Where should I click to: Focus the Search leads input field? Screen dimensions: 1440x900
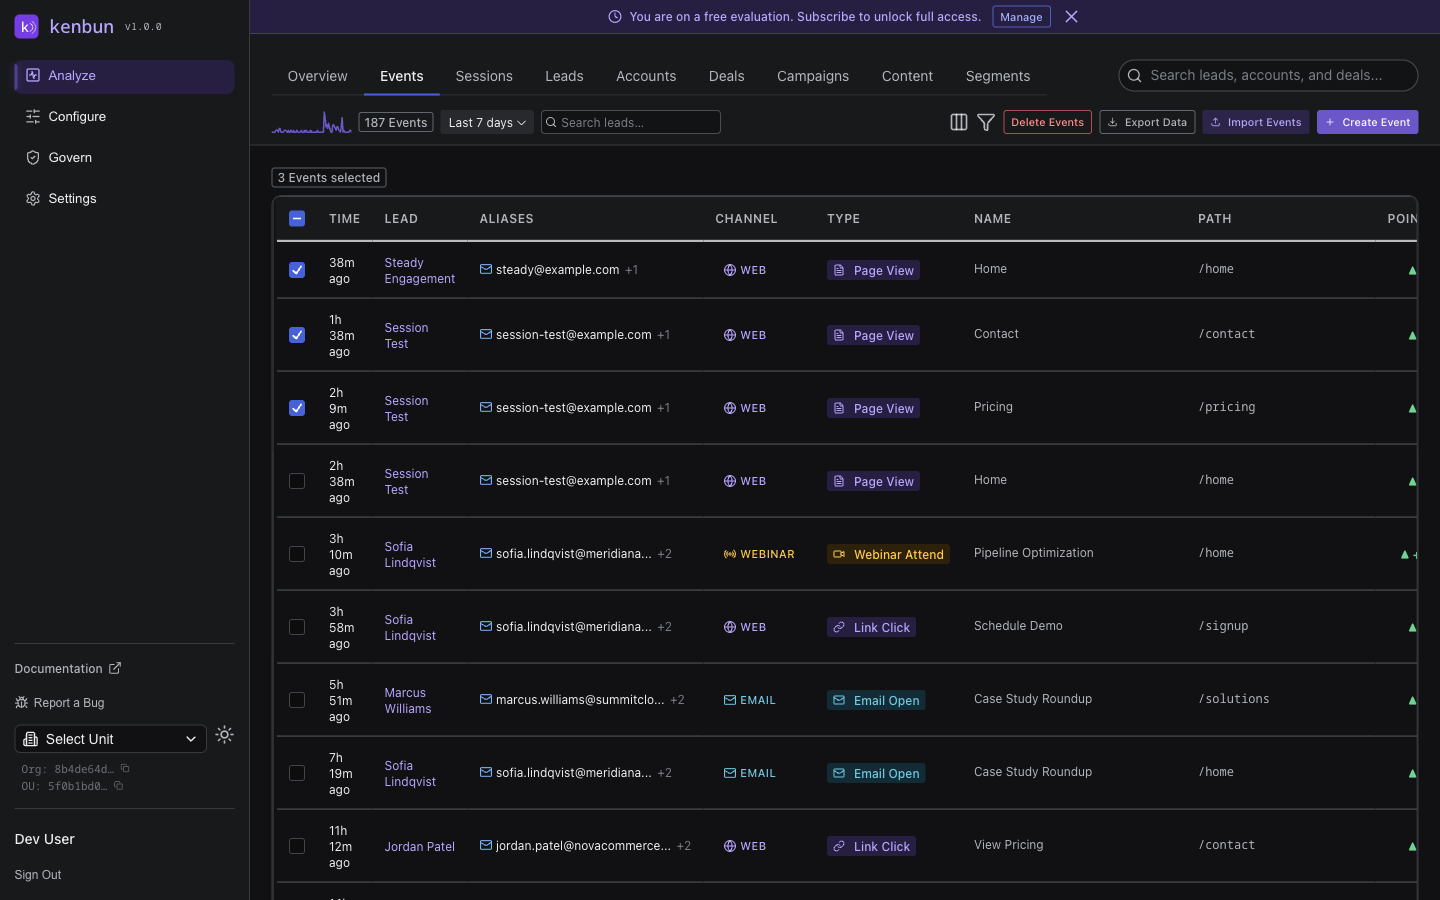[630, 122]
